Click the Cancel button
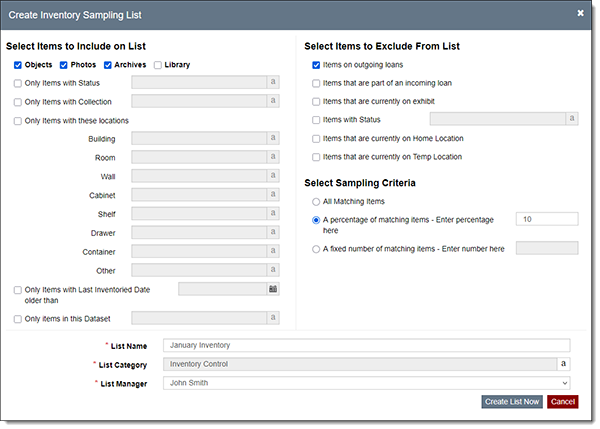This screenshot has width=600, height=429. click(x=562, y=401)
